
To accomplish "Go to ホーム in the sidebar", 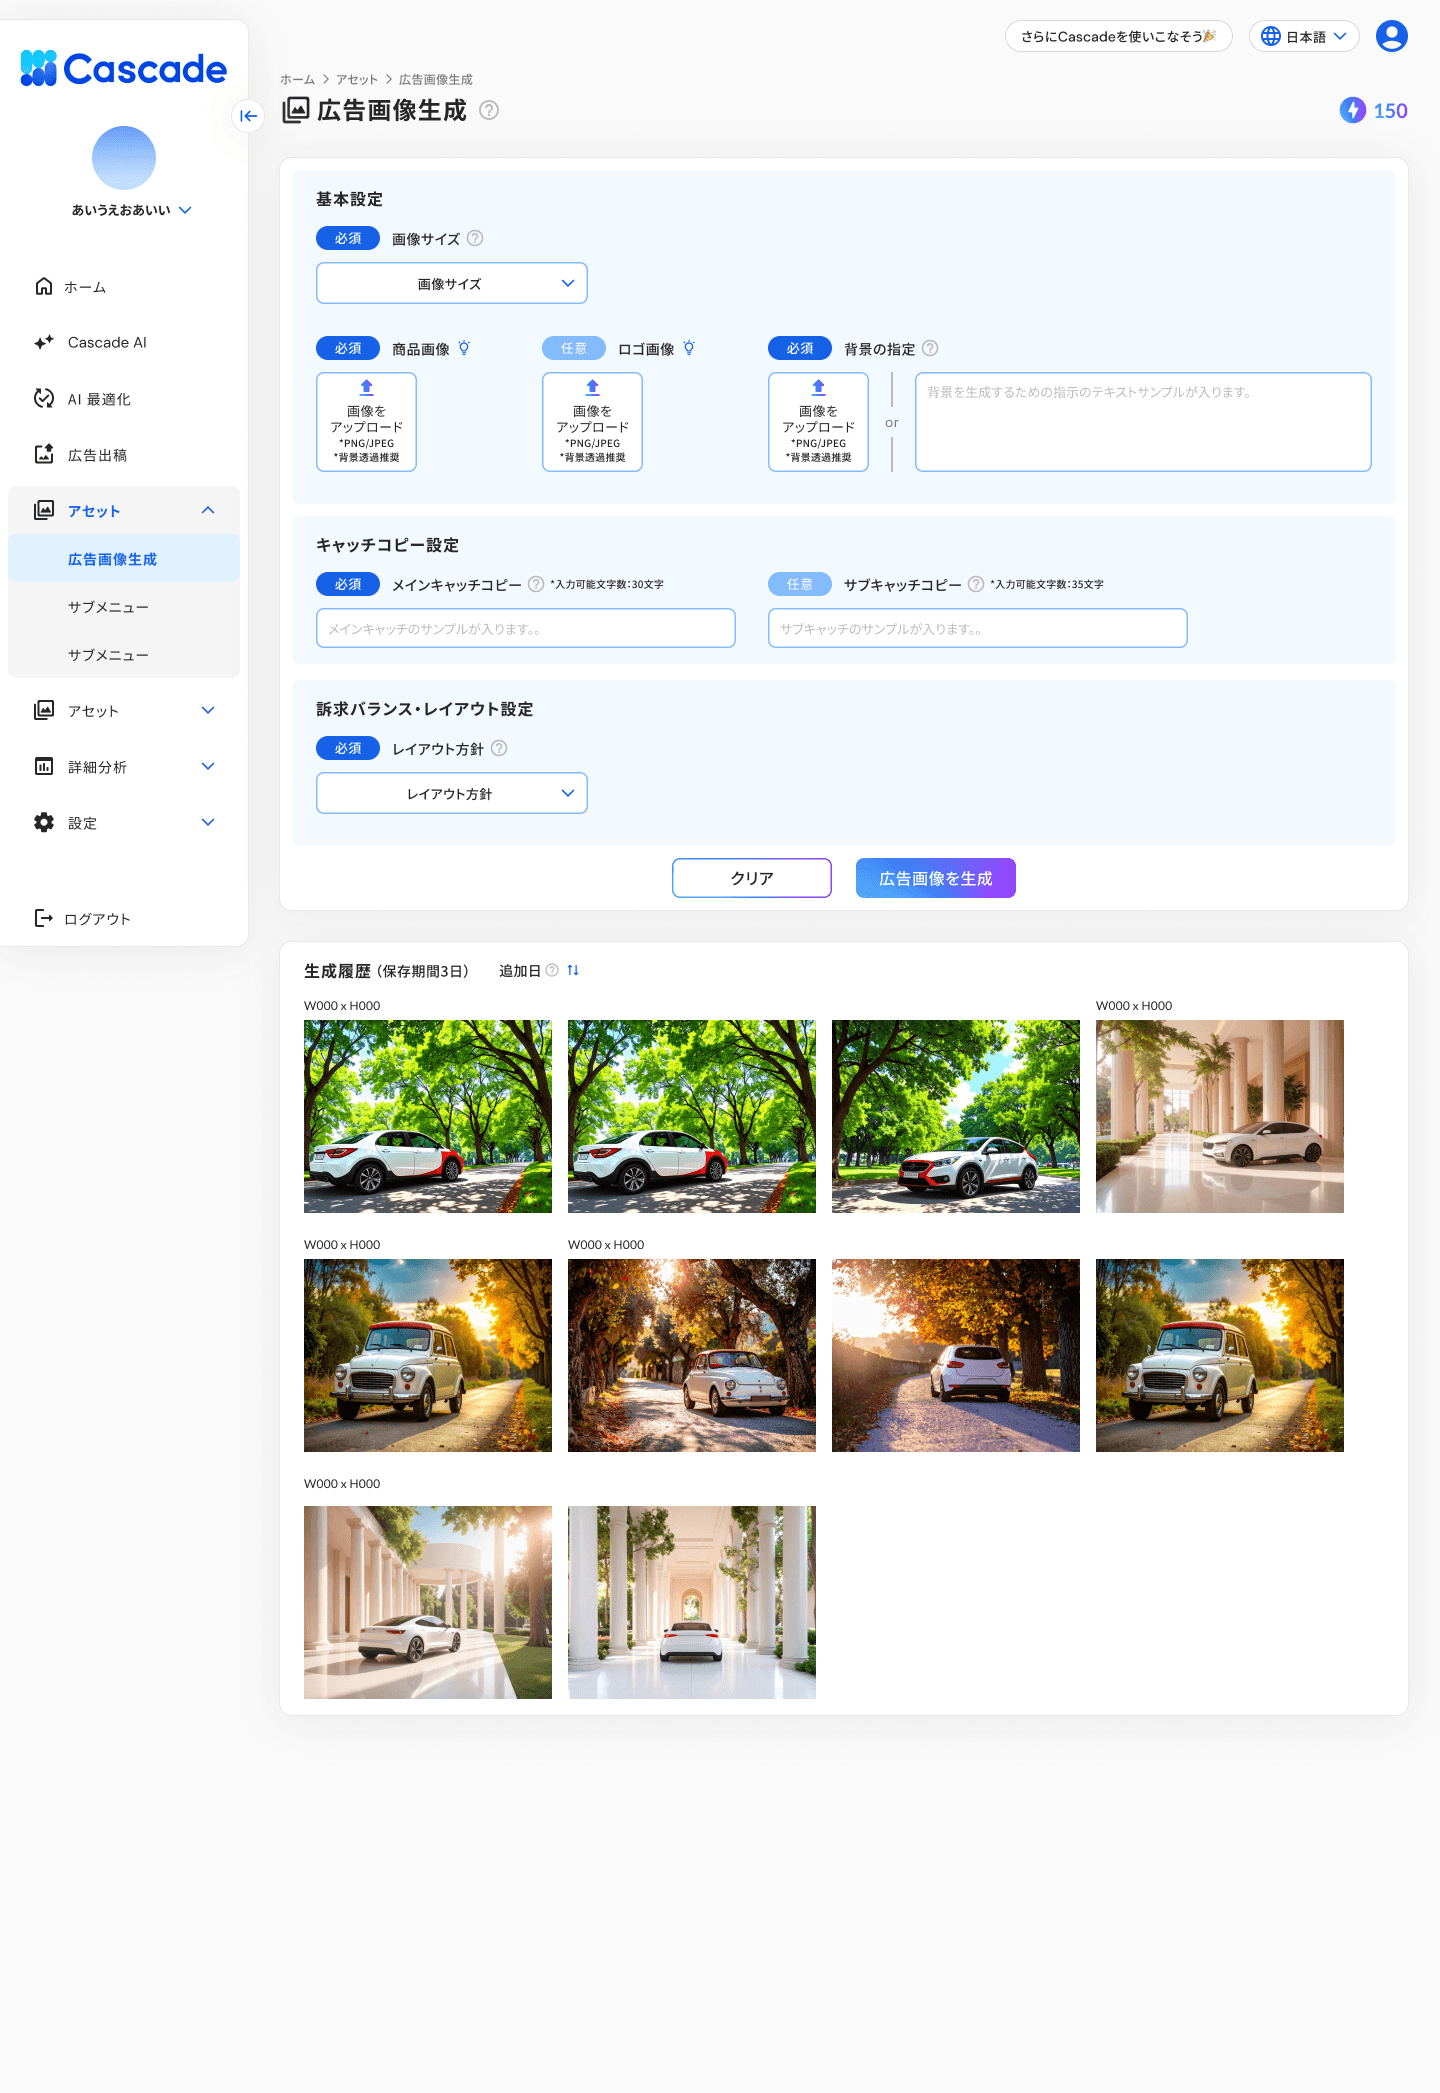I will coord(85,287).
